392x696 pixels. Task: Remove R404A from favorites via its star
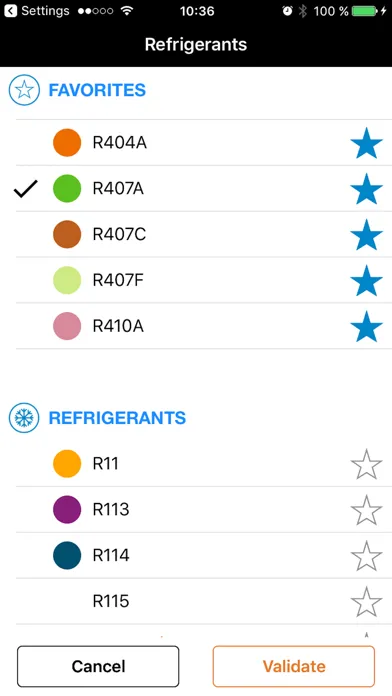[x=366, y=143]
